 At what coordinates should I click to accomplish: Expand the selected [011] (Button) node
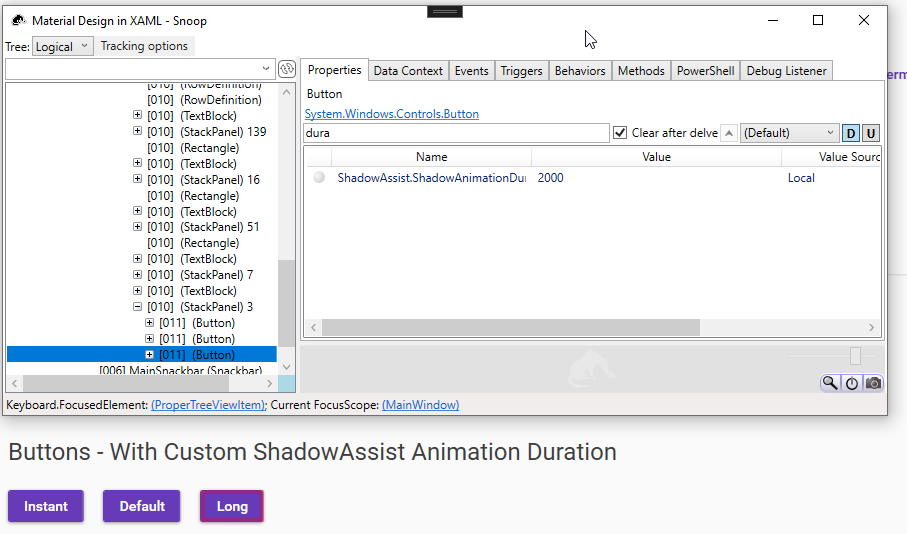149,354
